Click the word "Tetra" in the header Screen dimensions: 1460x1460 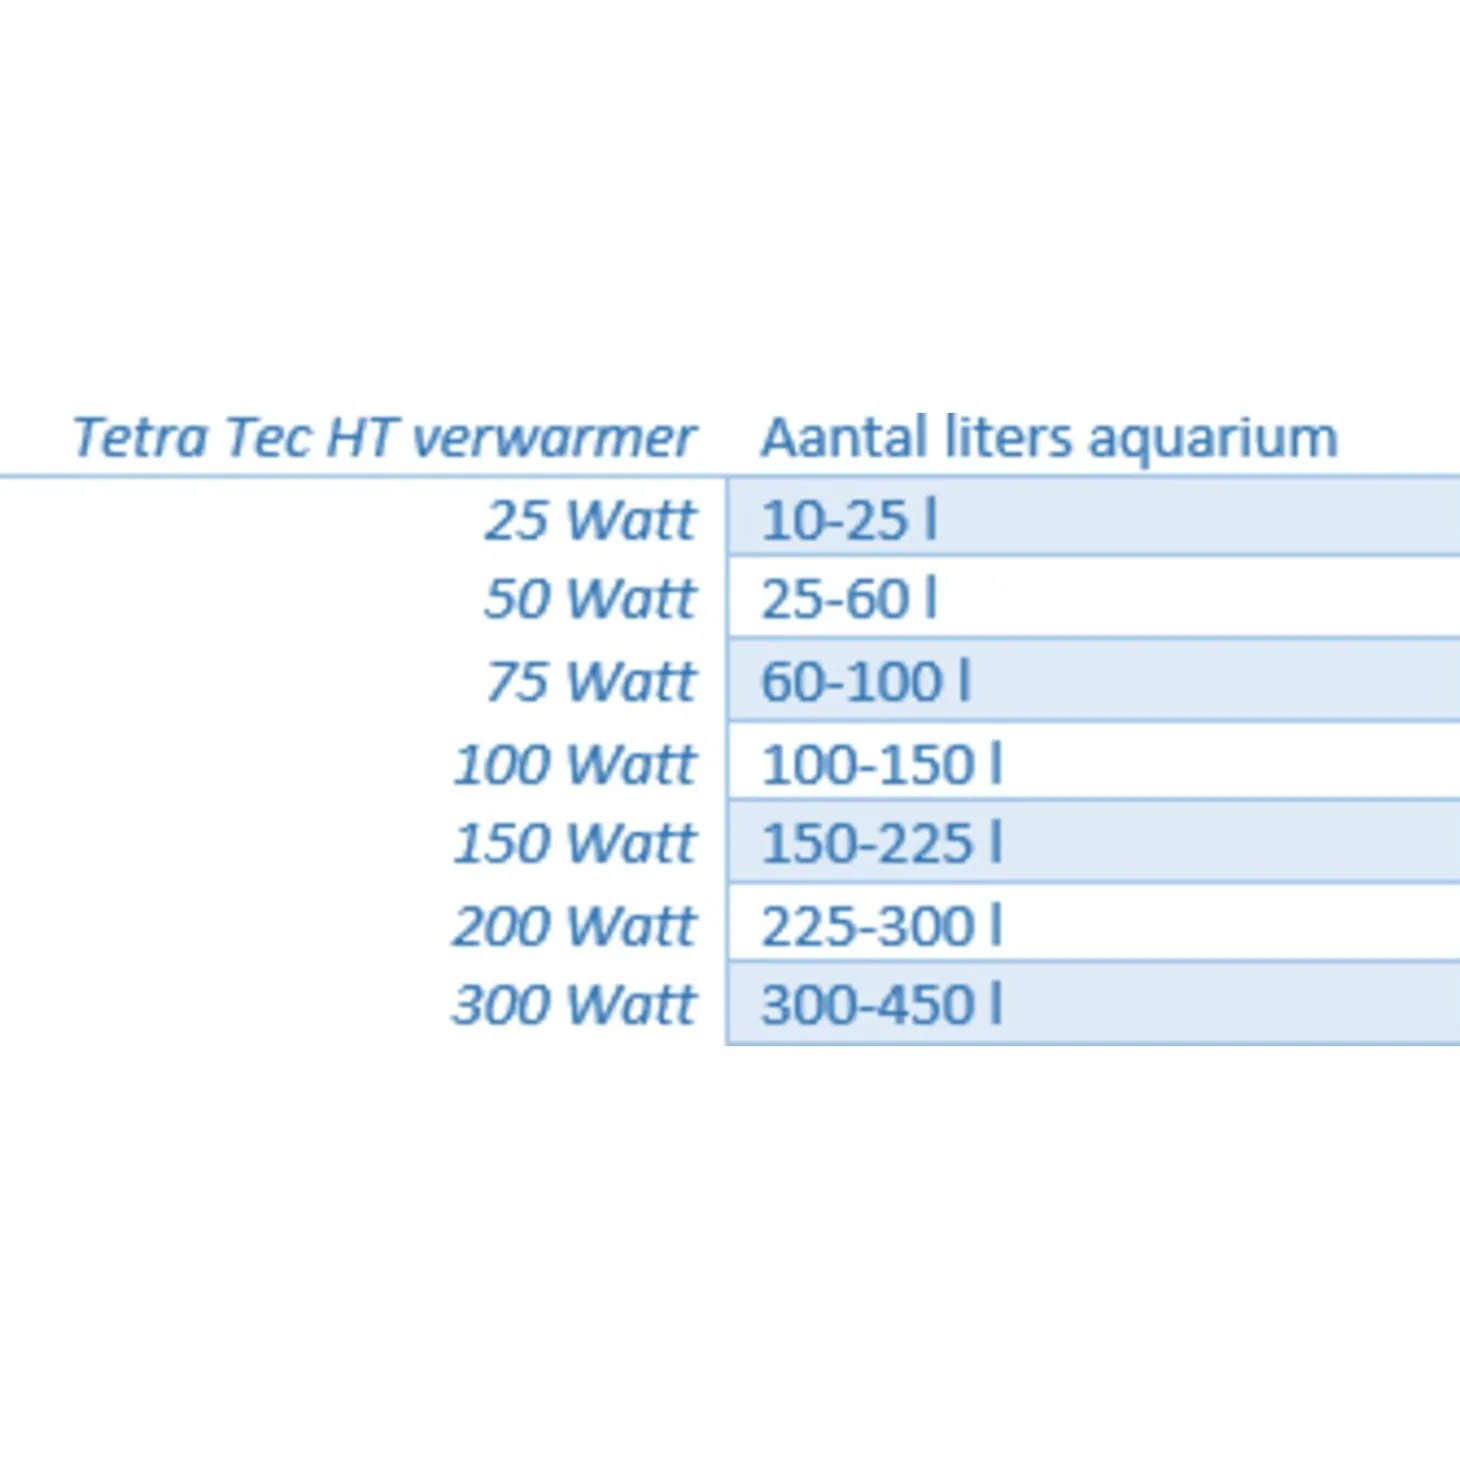tap(140, 438)
